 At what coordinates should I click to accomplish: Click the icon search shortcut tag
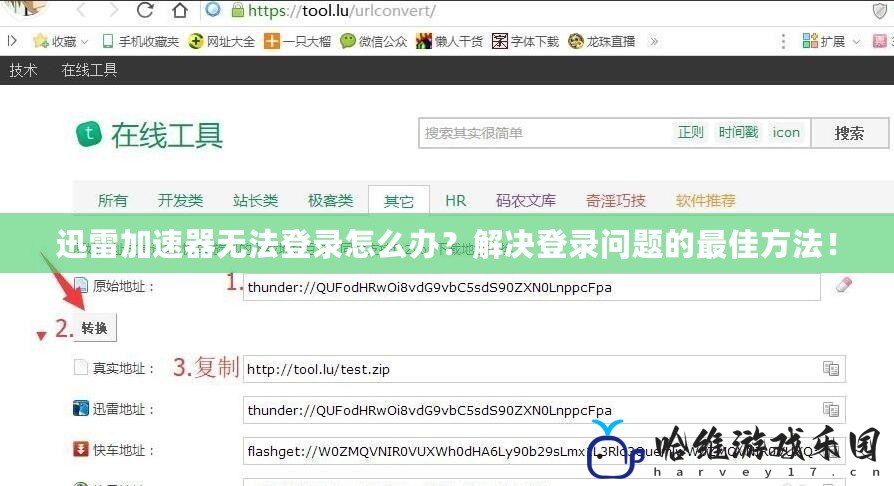tap(786, 133)
